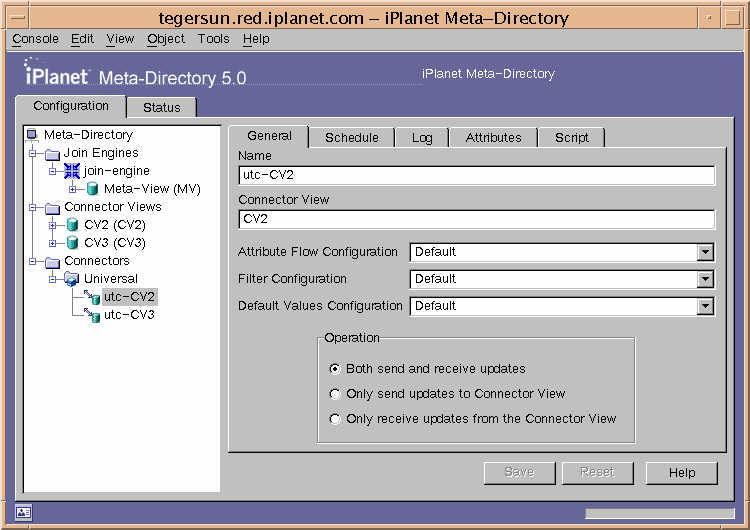The image size is (750, 530).
Task: Select Only send updates to Connector View
Action: click(335, 394)
